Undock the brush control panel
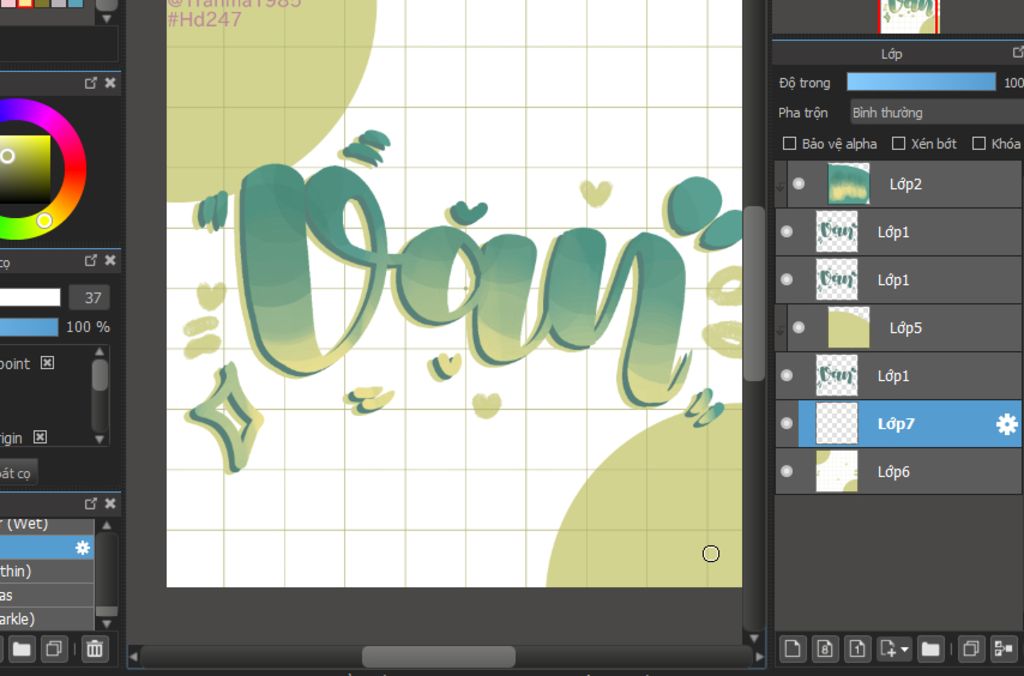 coord(91,261)
